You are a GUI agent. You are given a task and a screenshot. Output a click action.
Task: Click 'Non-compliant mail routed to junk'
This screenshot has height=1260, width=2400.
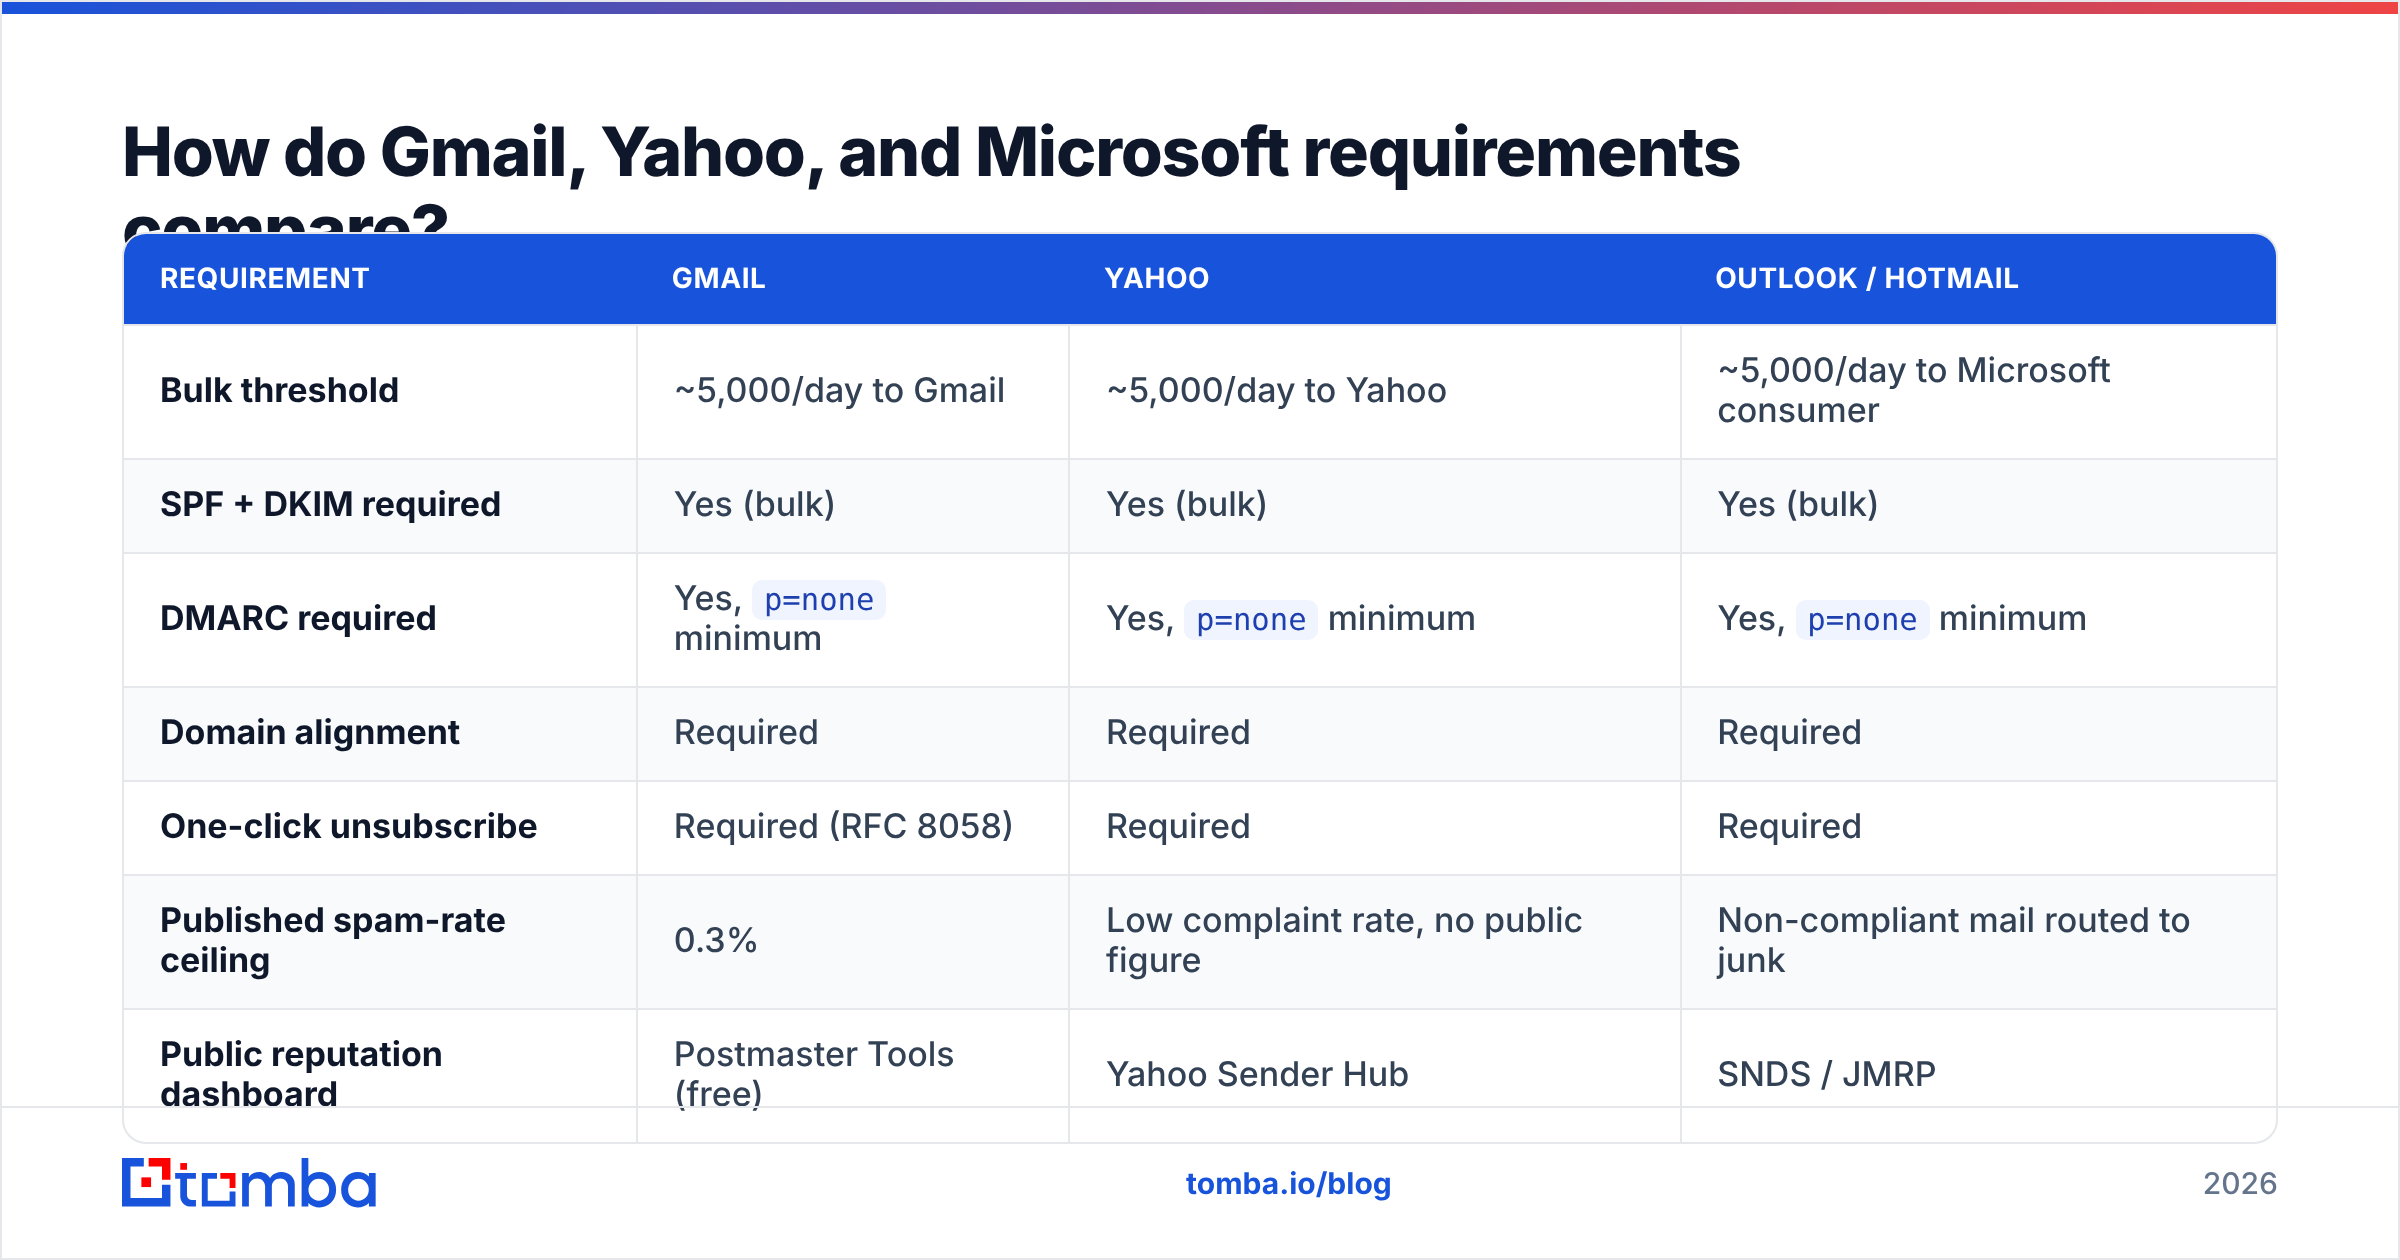pyautogui.click(x=1953, y=940)
